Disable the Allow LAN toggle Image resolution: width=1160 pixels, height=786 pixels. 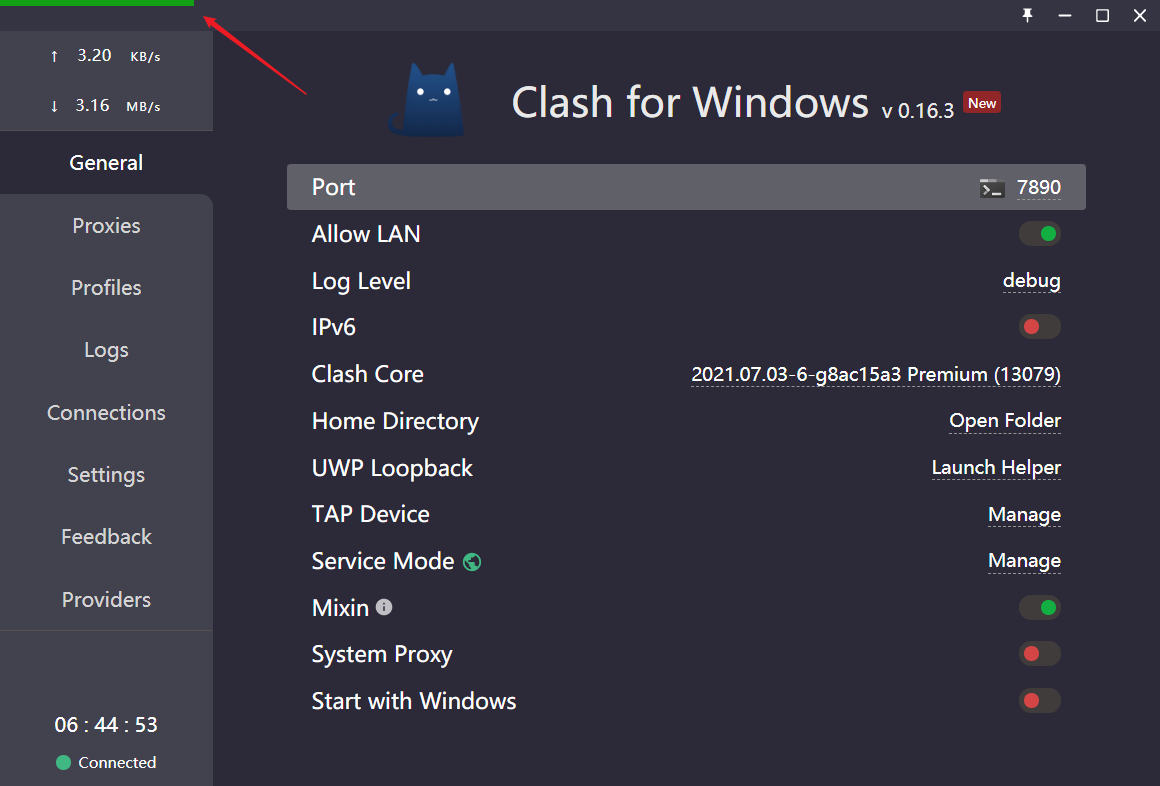(x=1039, y=234)
